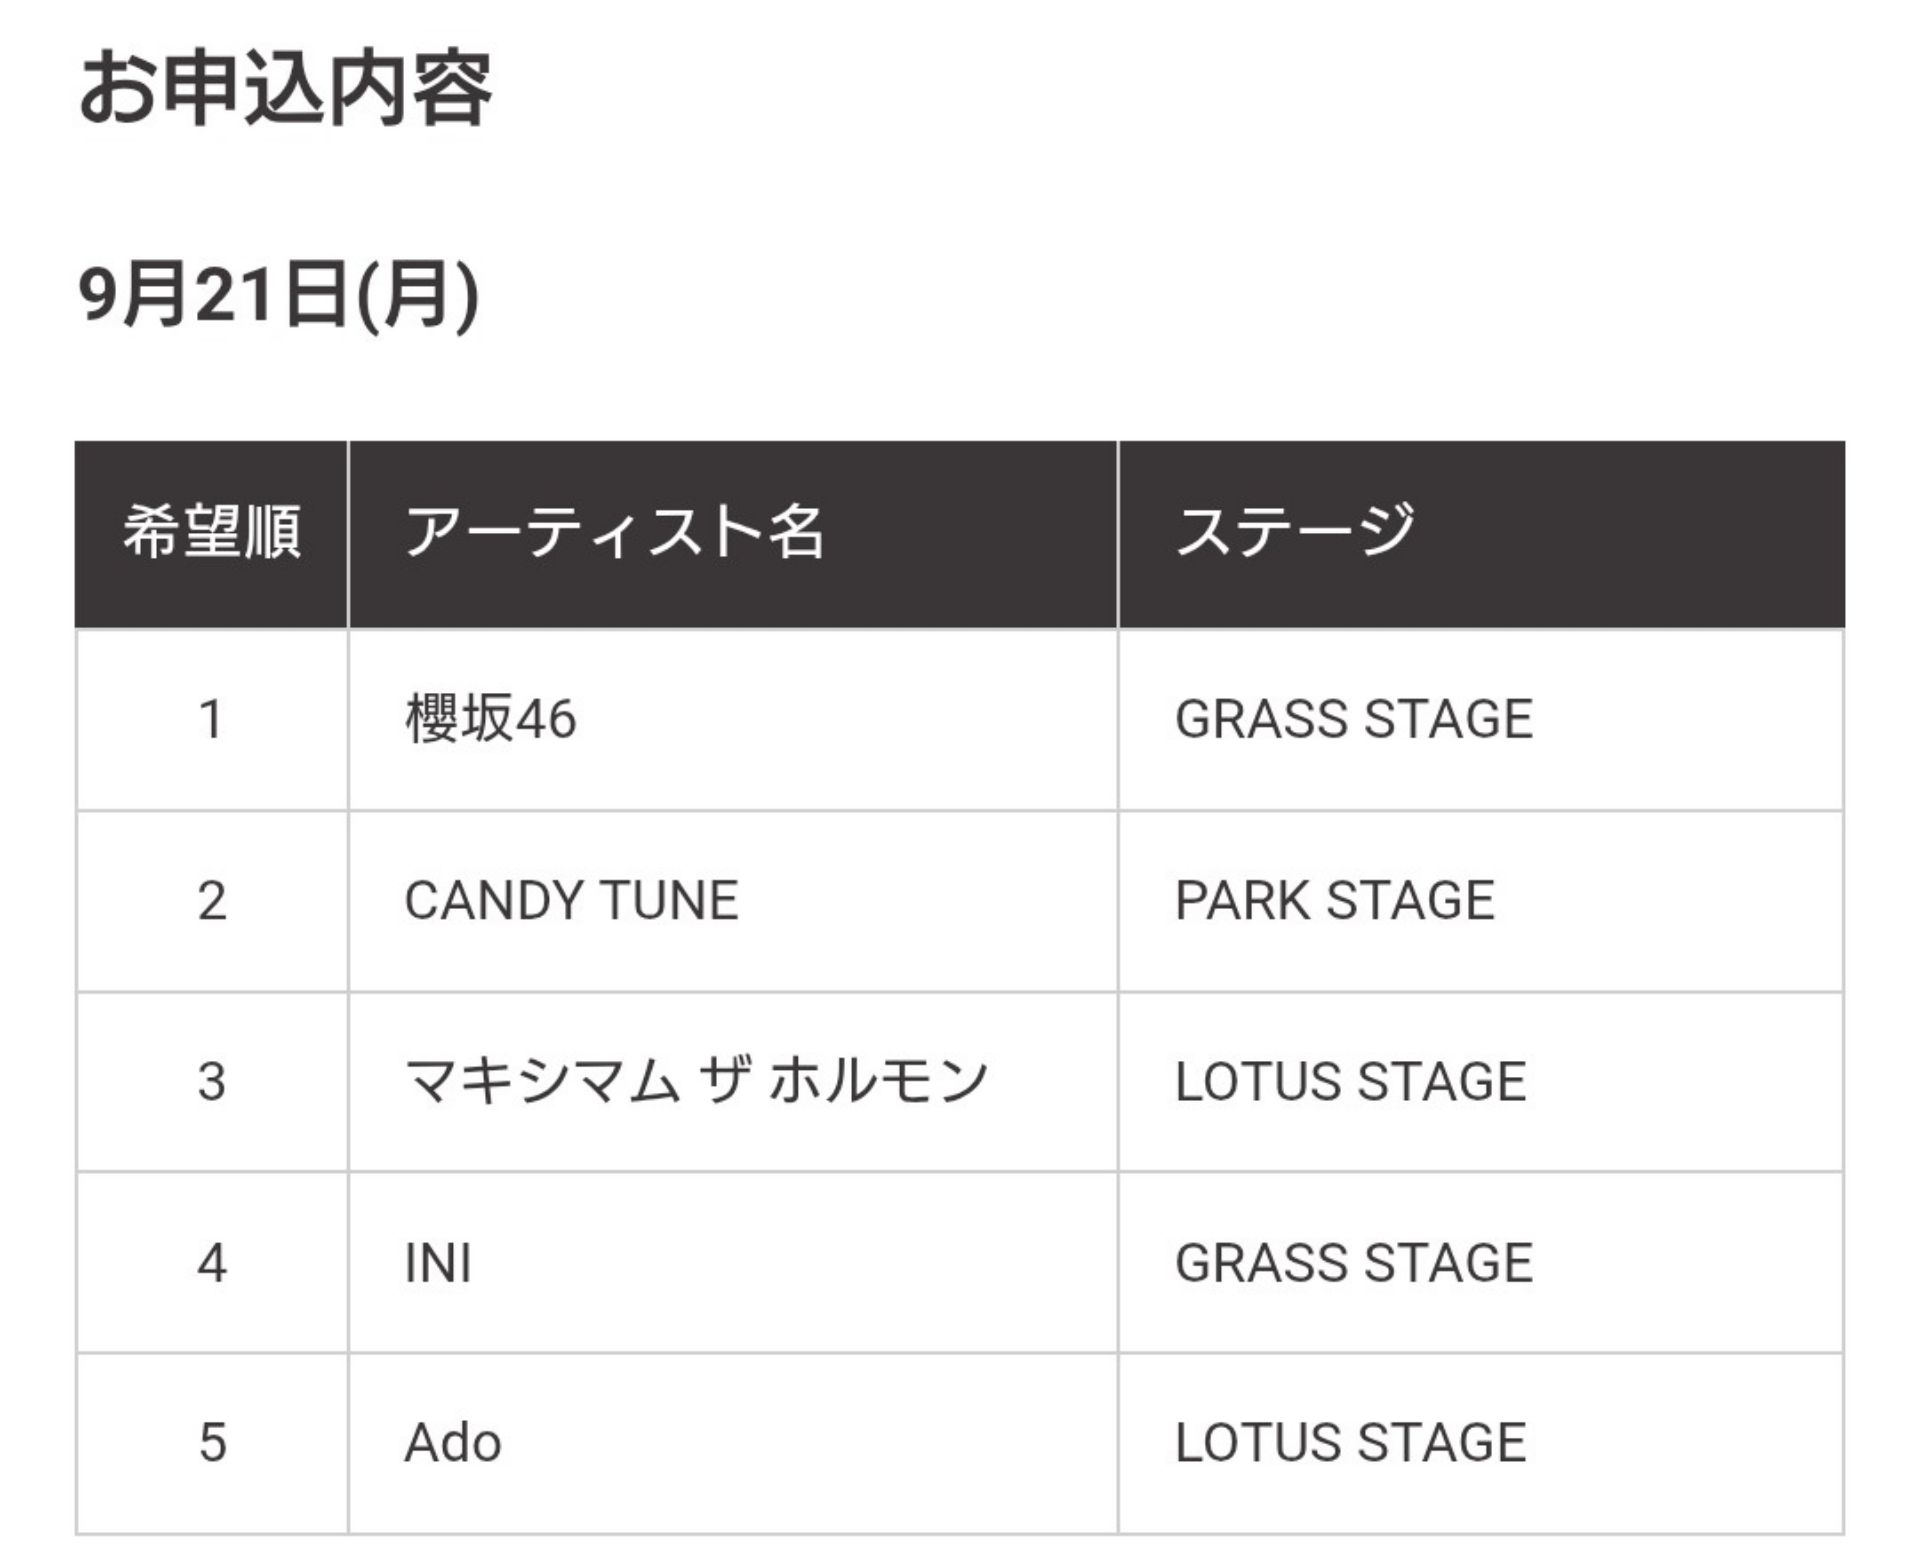Screen dimensions: 1920x1557
Task: Click priority number 5 cell
Action: (x=212, y=1444)
